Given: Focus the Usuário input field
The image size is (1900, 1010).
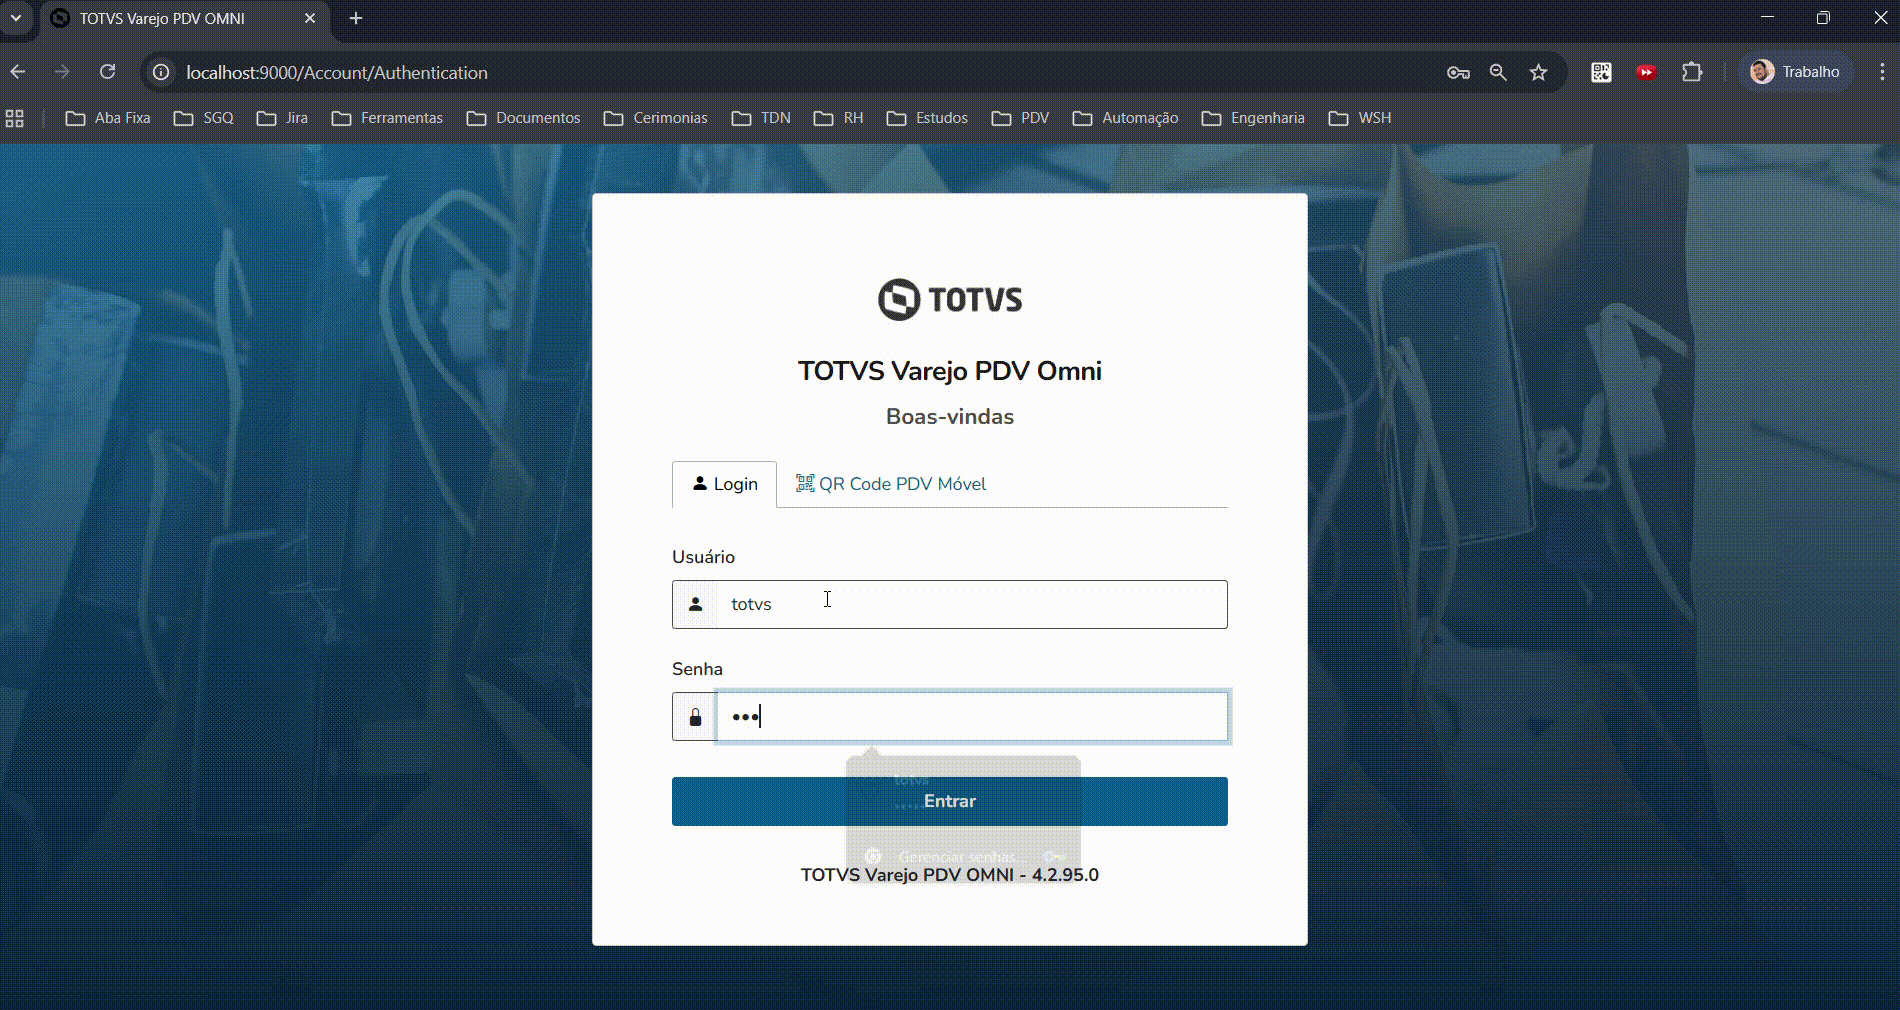Looking at the screenshot, I should pyautogui.click(x=972, y=604).
